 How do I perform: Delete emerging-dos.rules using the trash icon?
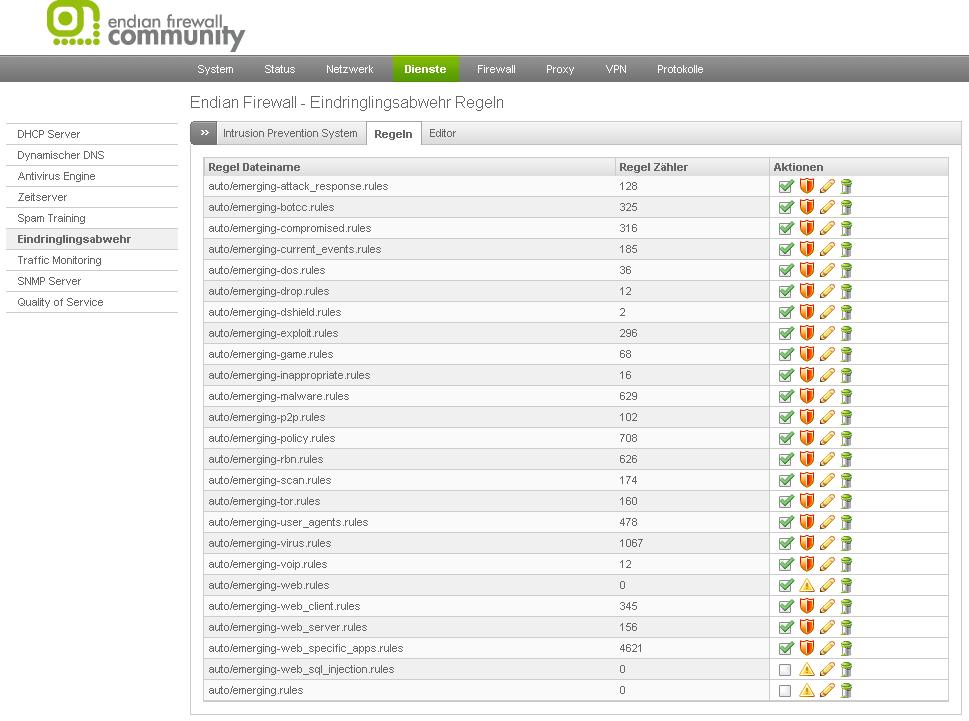click(846, 270)
